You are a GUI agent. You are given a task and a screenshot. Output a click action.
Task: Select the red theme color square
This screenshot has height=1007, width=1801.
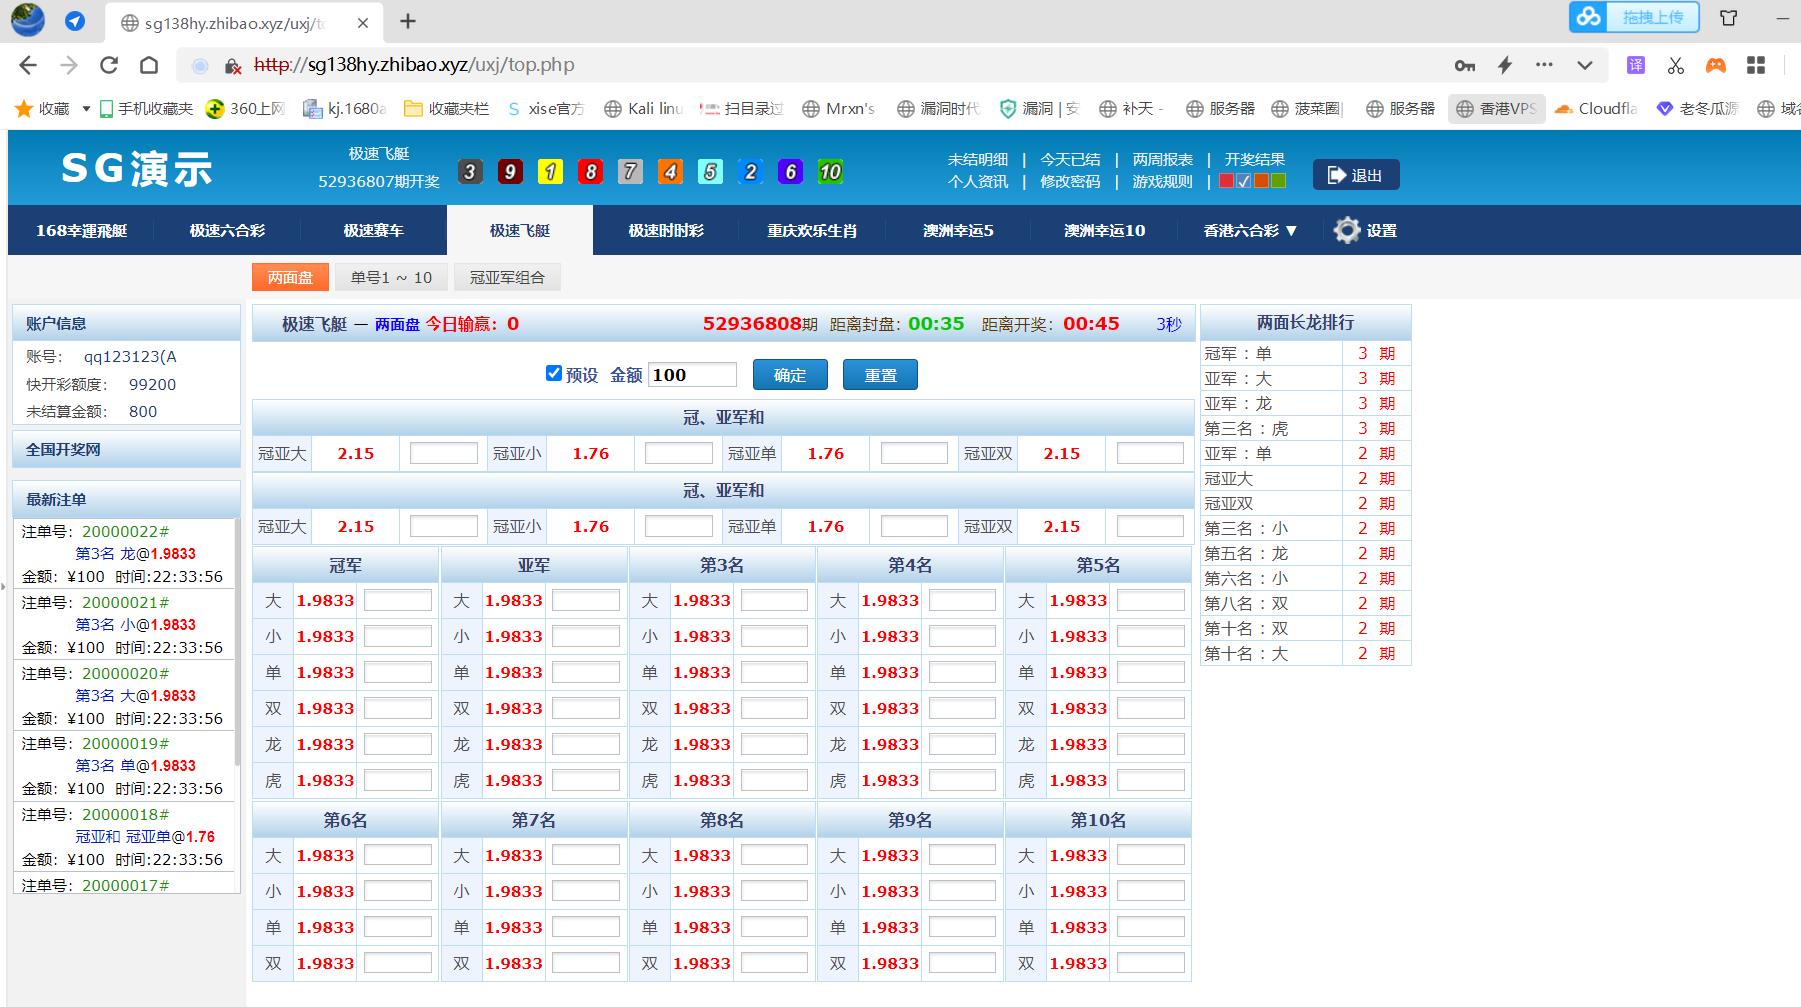tap(1226, 181)
